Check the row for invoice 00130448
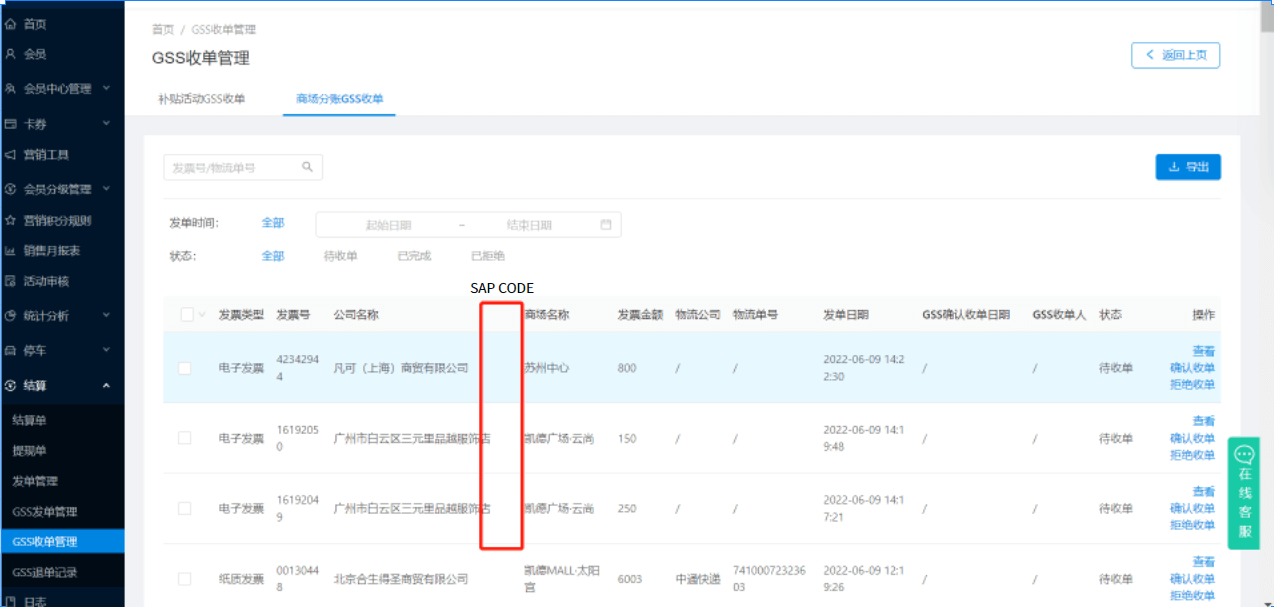The width and height of the screenshot is (1274, 607). [x=184, y=578]
